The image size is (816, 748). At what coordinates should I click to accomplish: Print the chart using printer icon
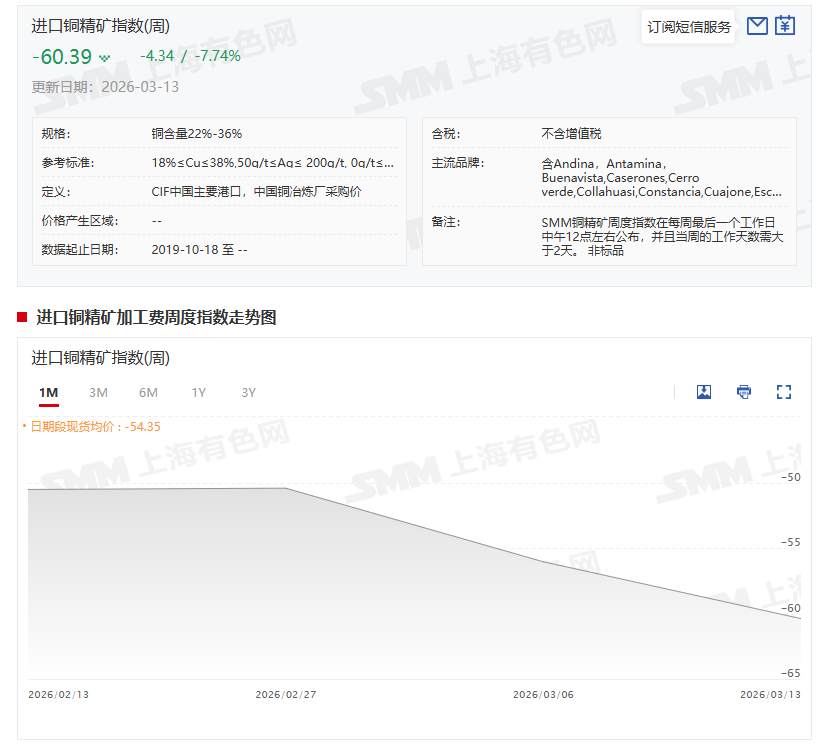[x=744, y=392]
